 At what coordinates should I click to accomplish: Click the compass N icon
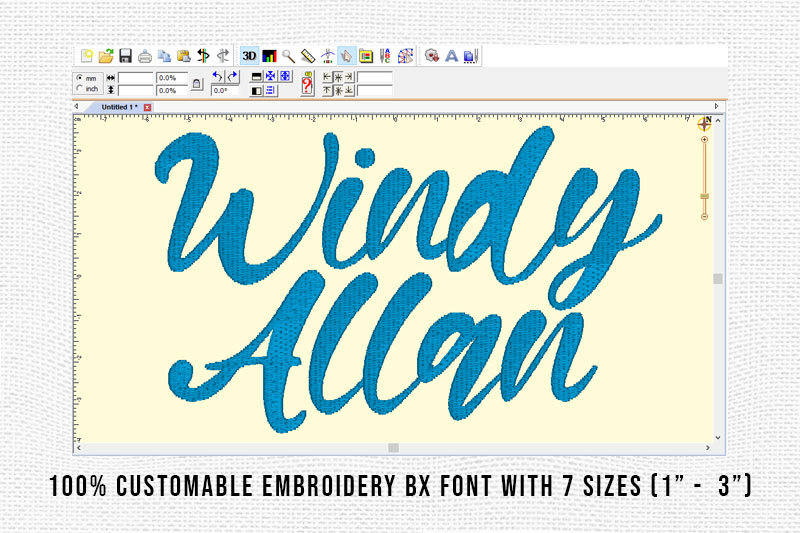click(705, 123)
